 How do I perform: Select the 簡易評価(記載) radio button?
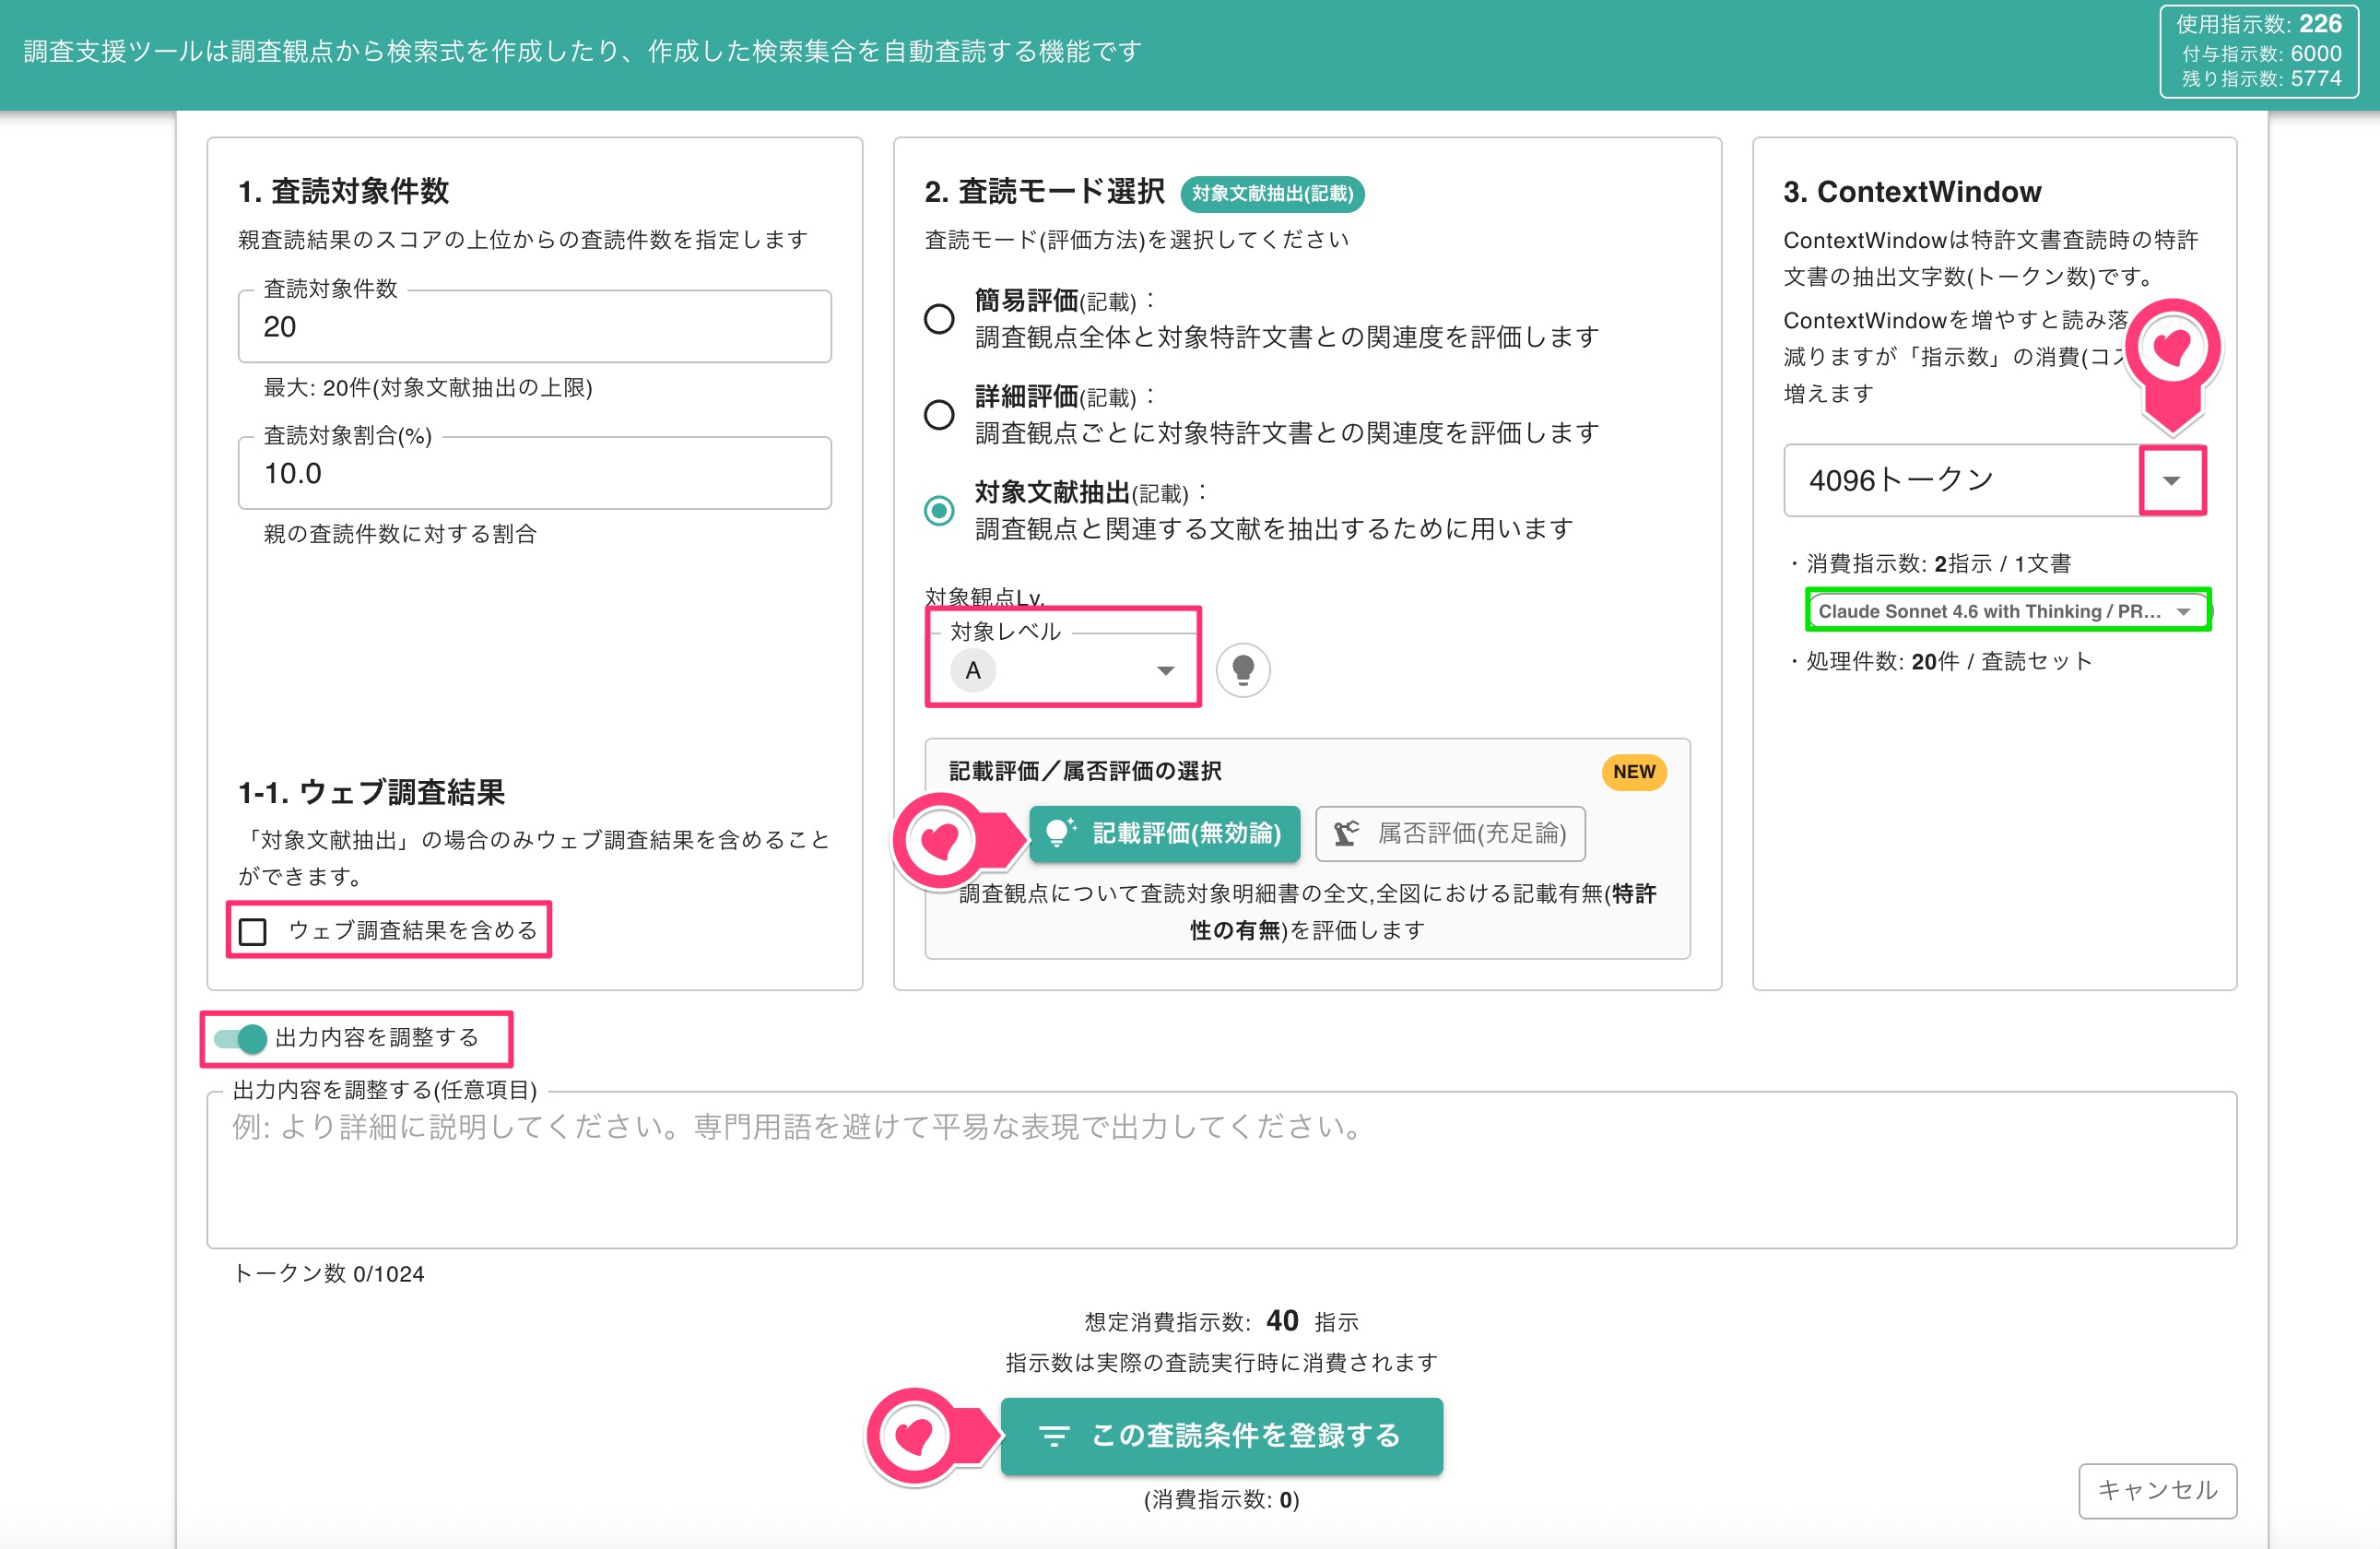pos(939,319)
